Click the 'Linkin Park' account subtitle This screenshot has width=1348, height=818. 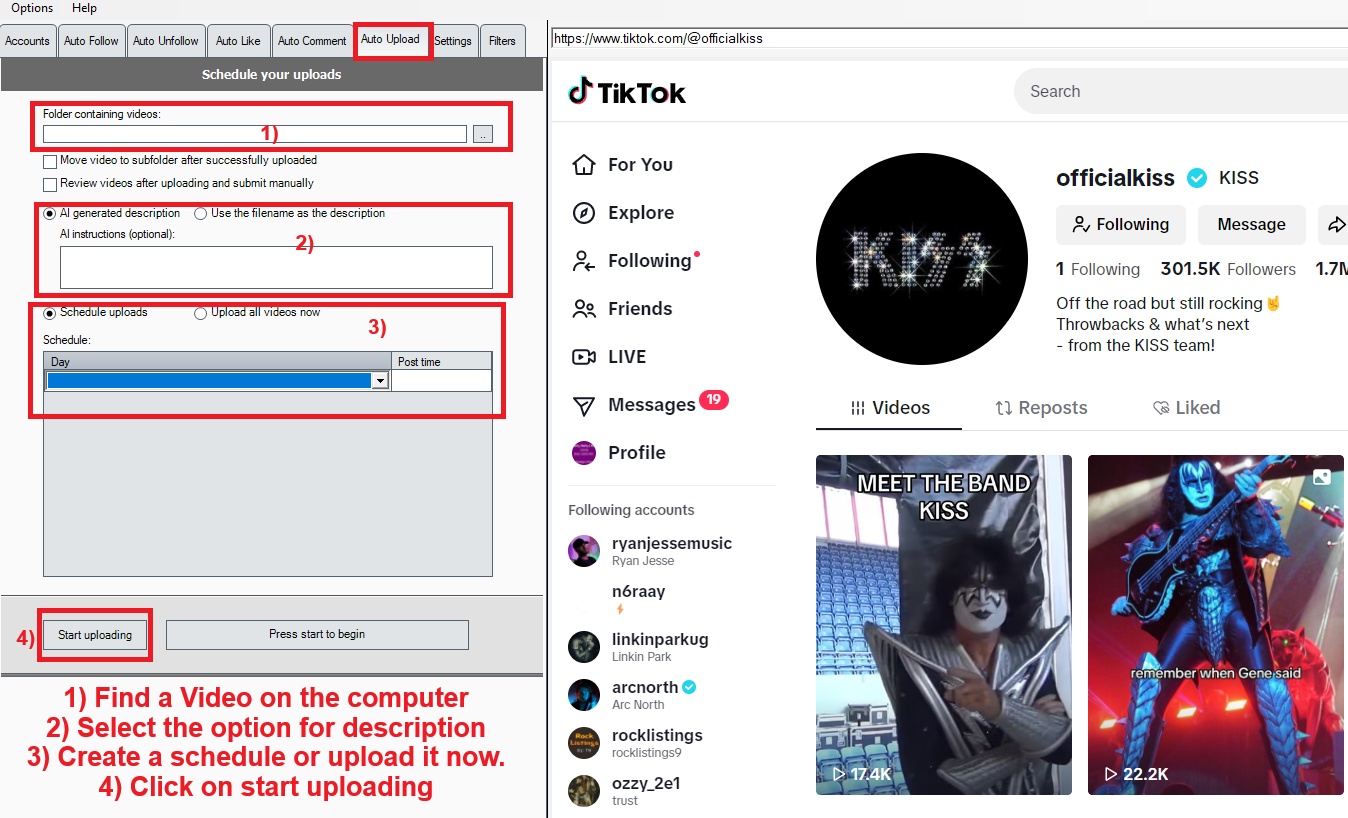tap(642, 657)
